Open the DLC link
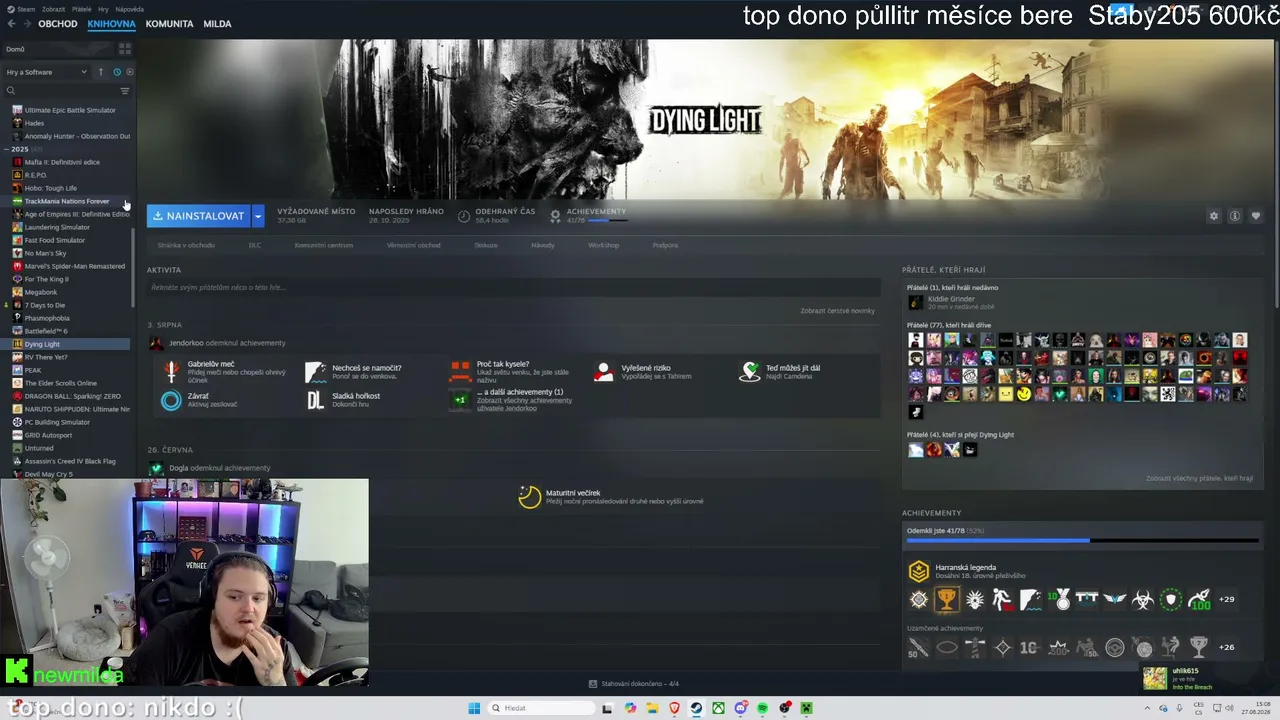1280x720 pixels. pos(255,245)
